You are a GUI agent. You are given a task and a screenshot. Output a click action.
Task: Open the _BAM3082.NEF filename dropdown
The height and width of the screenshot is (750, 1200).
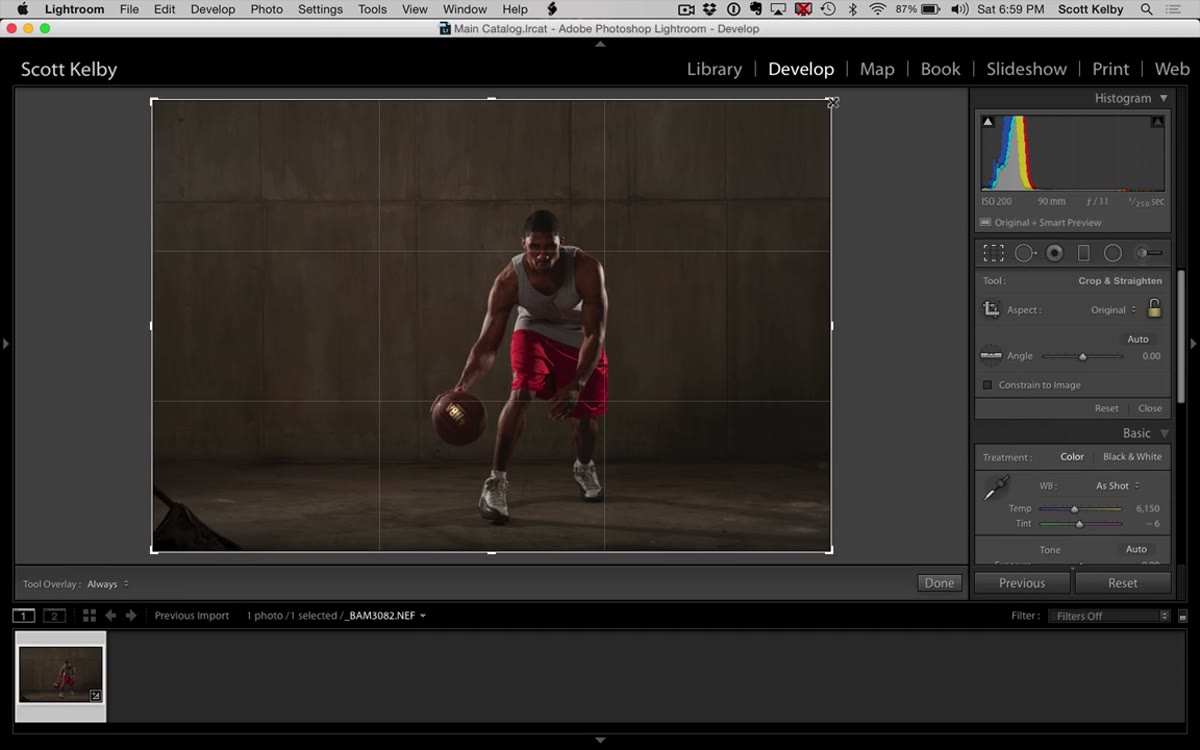(x=386, y=616)
